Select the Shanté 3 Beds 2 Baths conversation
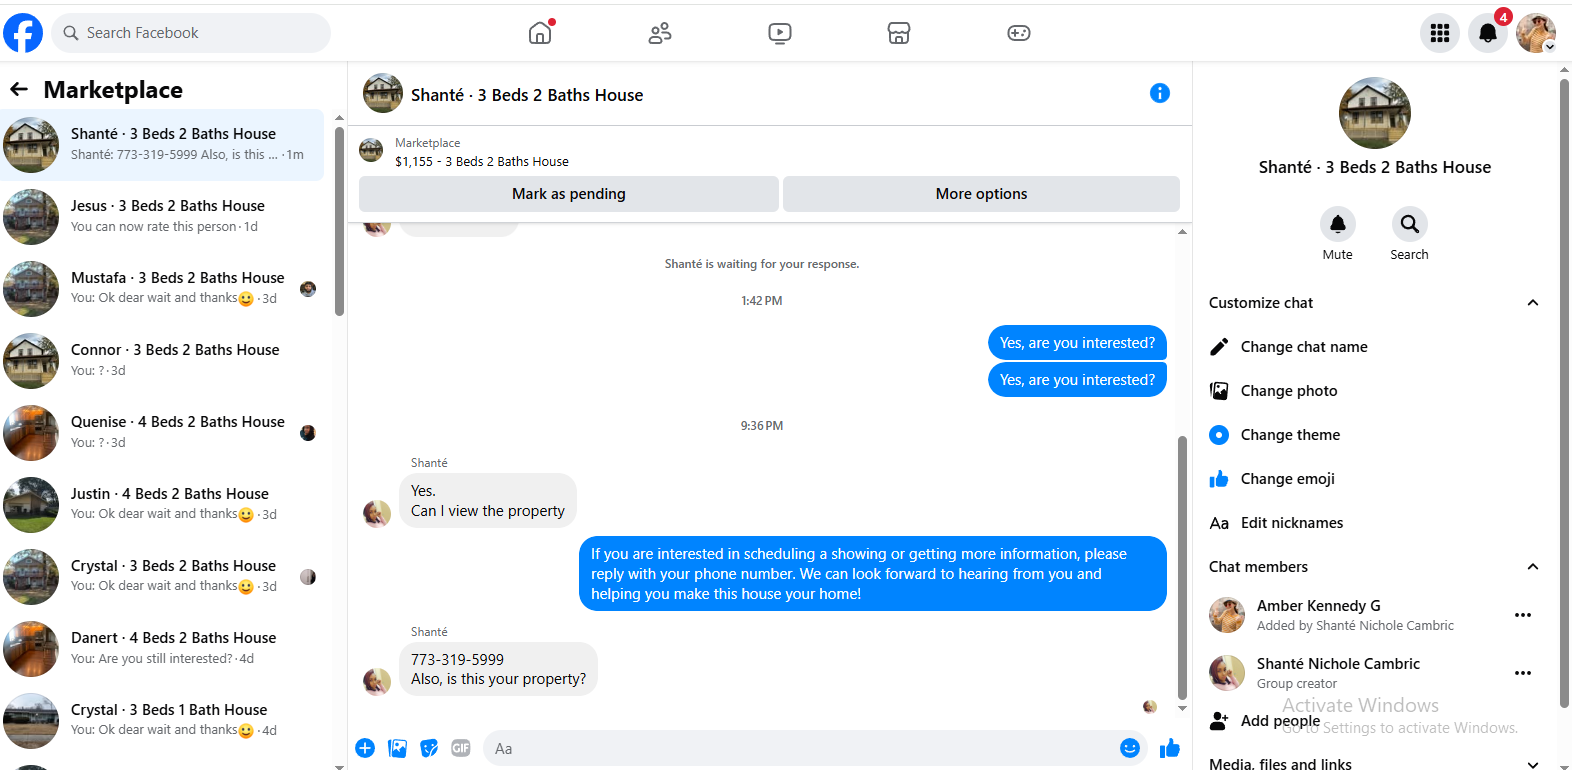The image size is (1572, 770). coord(162,145)
